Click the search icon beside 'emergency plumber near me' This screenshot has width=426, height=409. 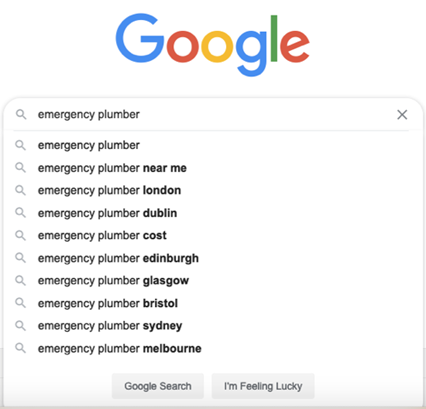pyautogui.click(x=20, y=168)
